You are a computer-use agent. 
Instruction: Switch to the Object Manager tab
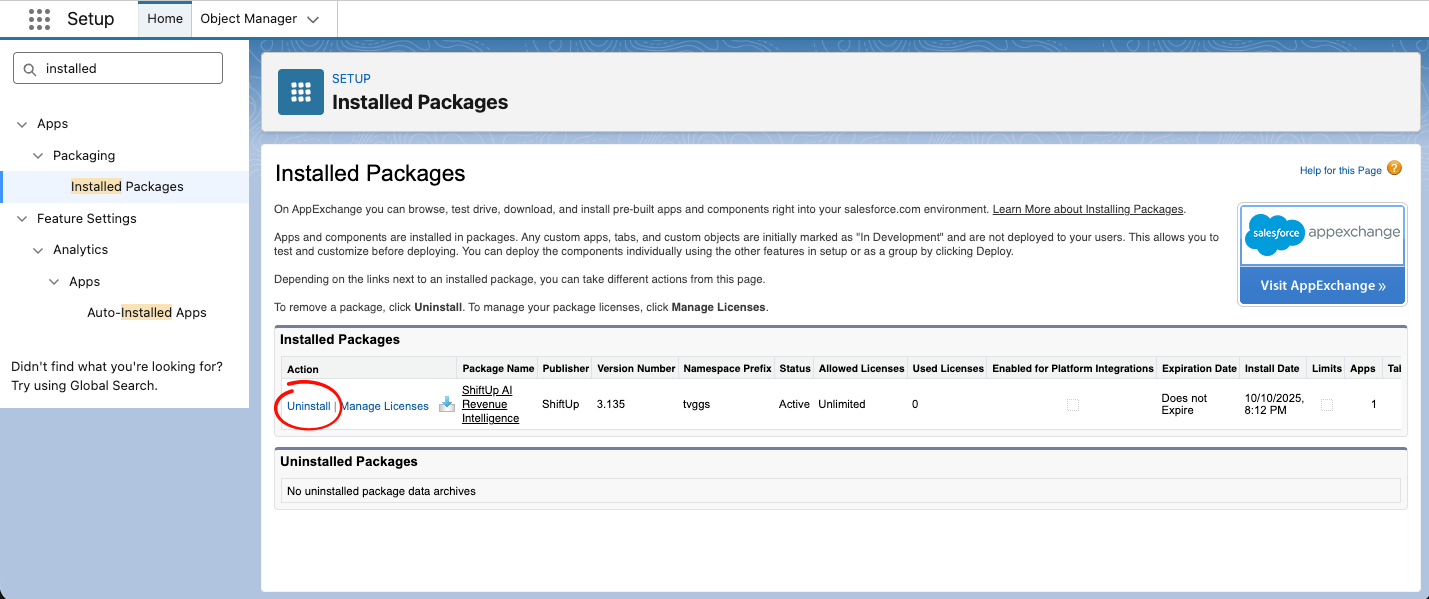tap(249, 19)
